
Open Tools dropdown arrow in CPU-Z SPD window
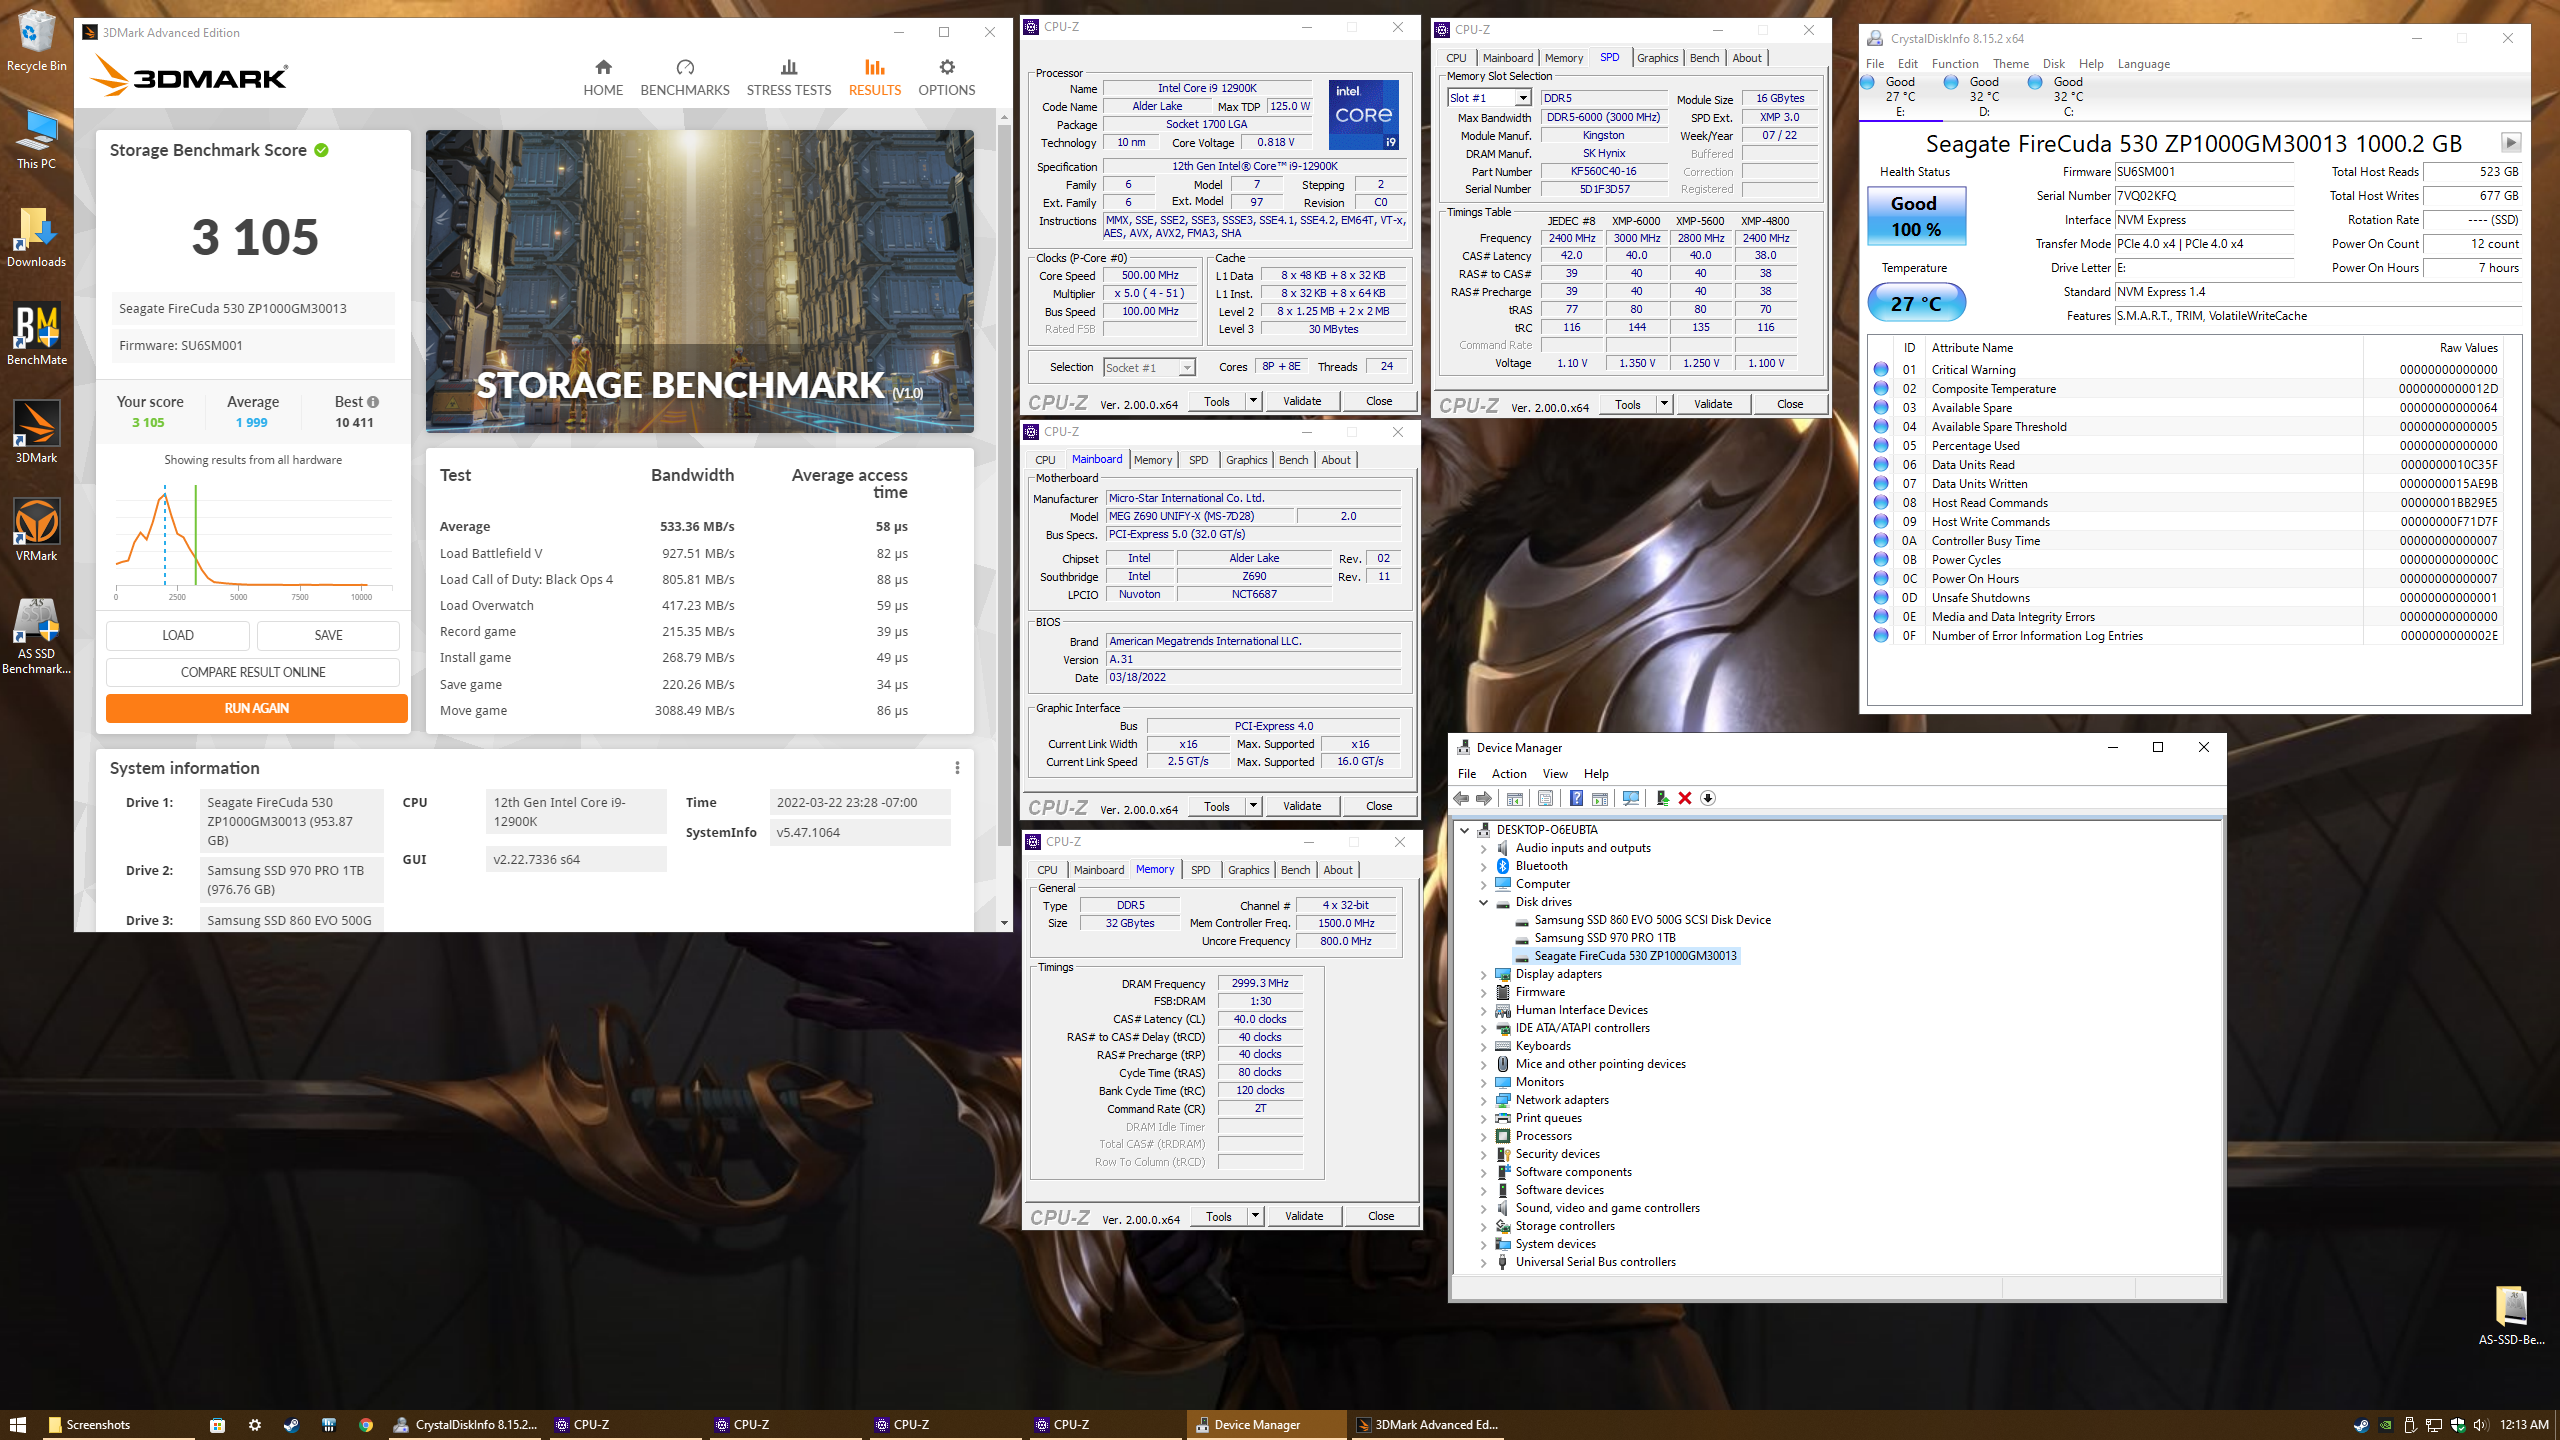pyautogui.click(x=1664, y=404)
